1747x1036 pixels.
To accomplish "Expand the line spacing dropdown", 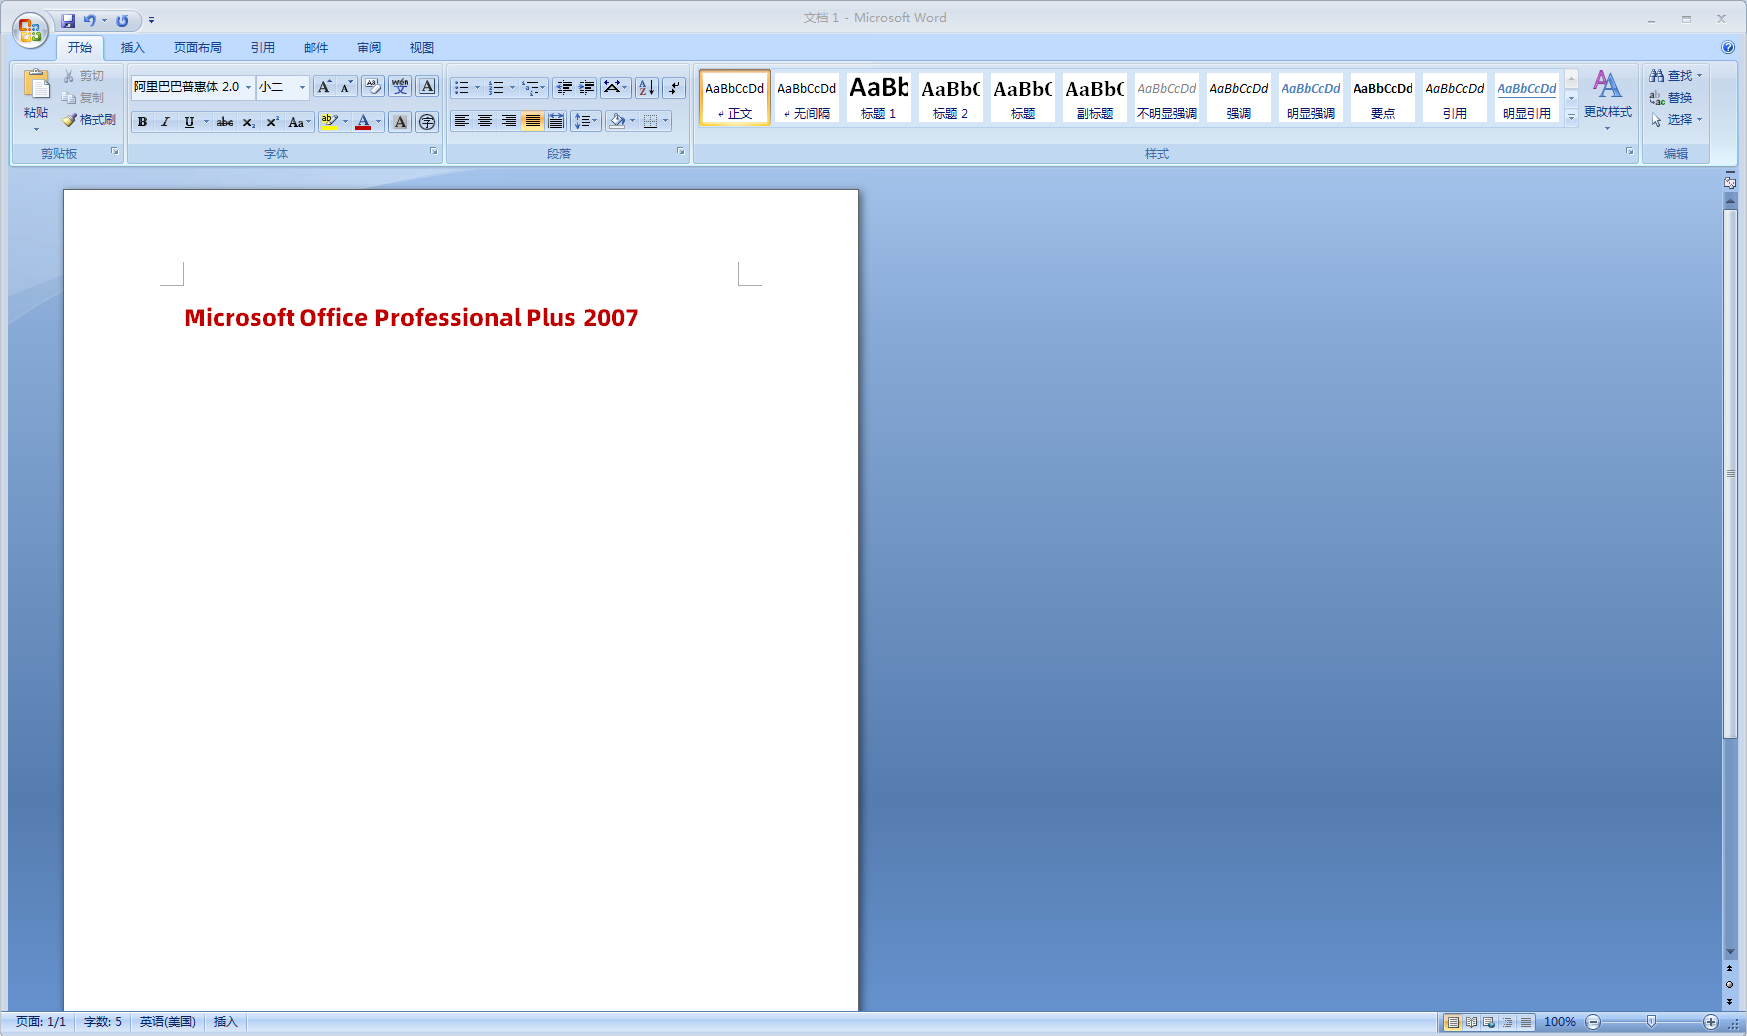I will [x=596, y=121].
